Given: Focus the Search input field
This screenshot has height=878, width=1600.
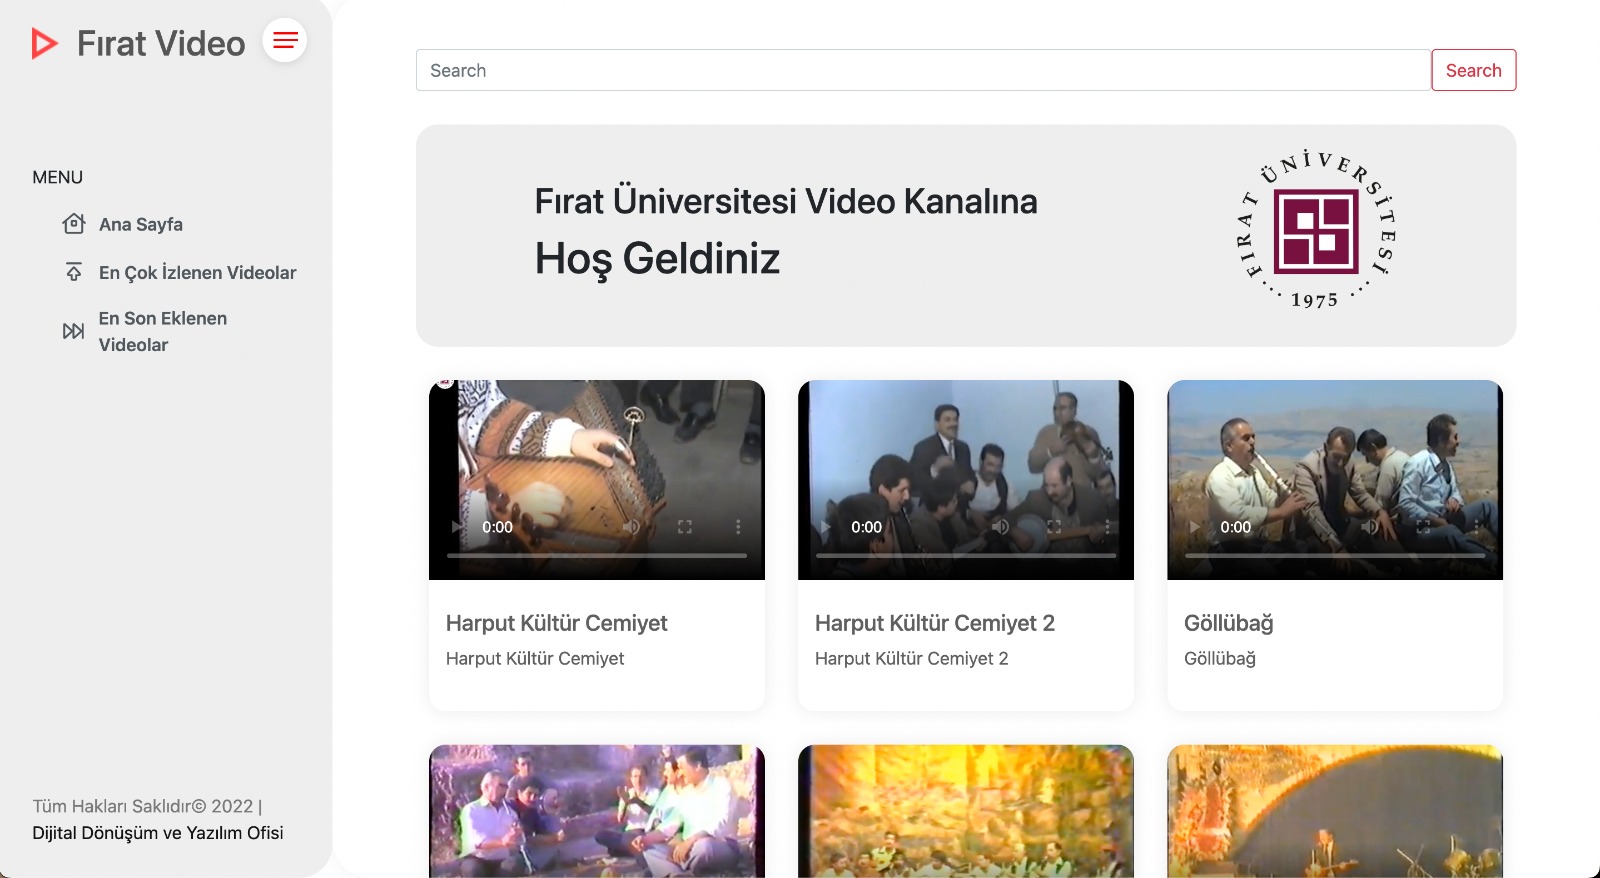Looking at the screenshot, I should click(x=923, y=70).
